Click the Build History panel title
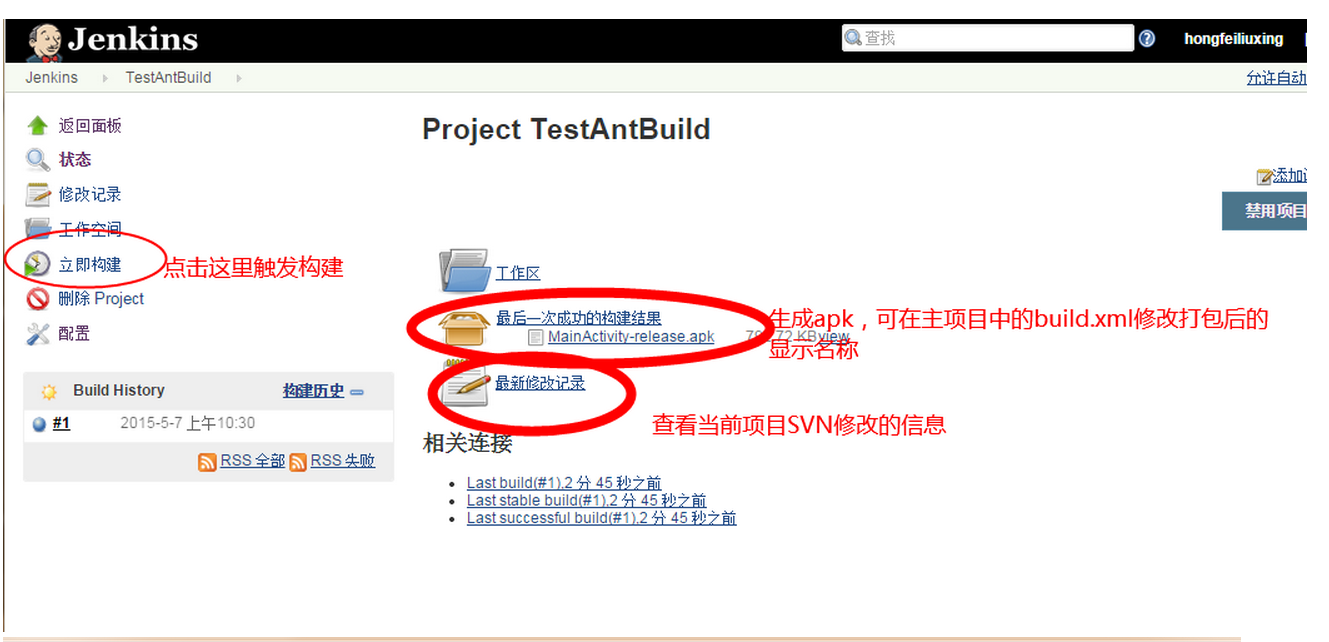Viewport: 1329px width, 642px height. point(119,391)
